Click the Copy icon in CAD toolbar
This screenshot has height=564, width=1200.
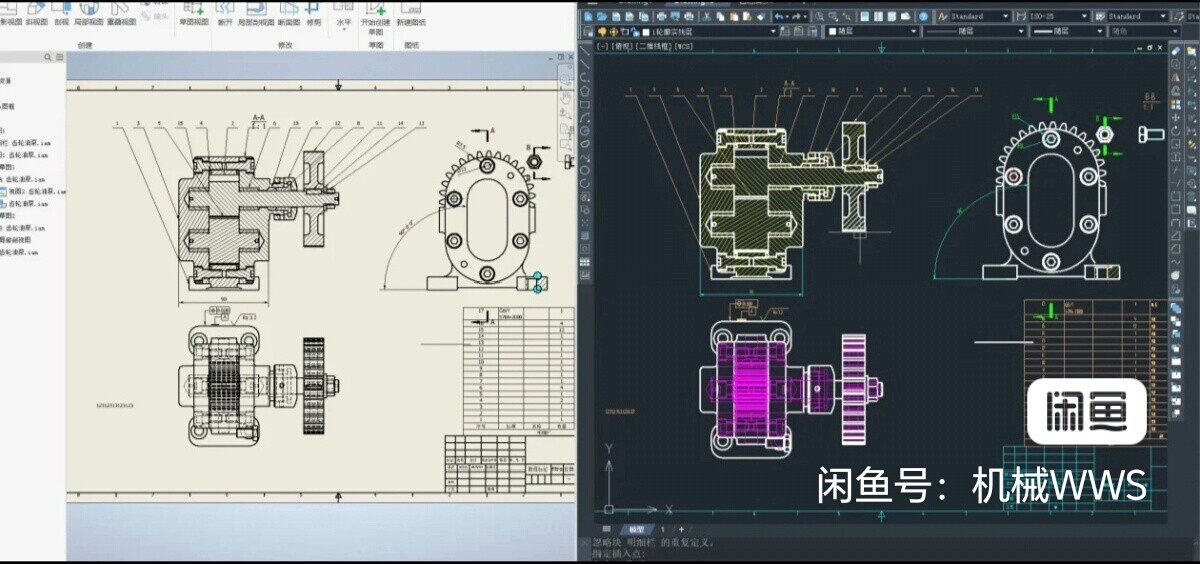click(x=720, y=16)
